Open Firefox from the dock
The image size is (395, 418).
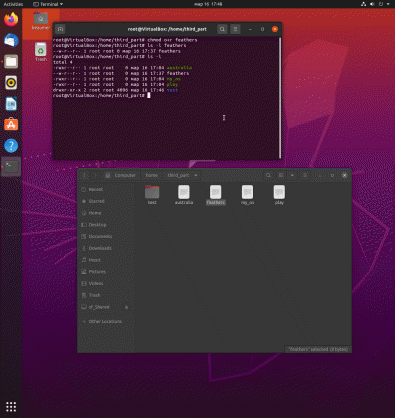11,19
